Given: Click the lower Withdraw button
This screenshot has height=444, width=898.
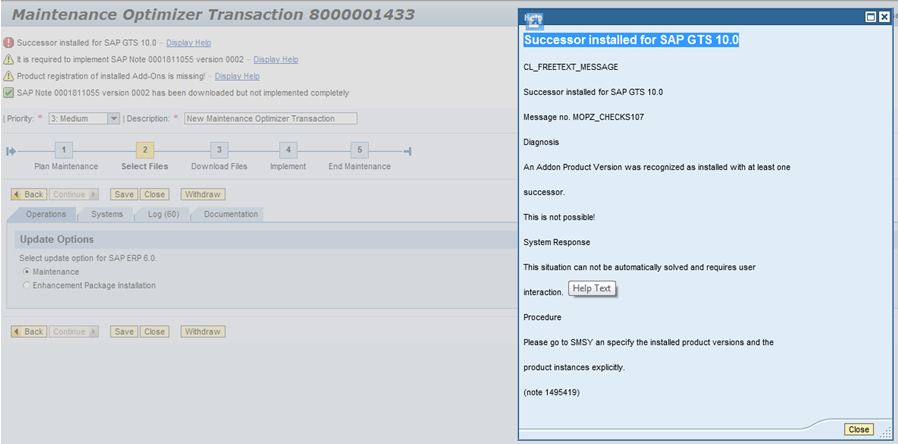Looking at the screenshot, I should [x=203, y=332].
